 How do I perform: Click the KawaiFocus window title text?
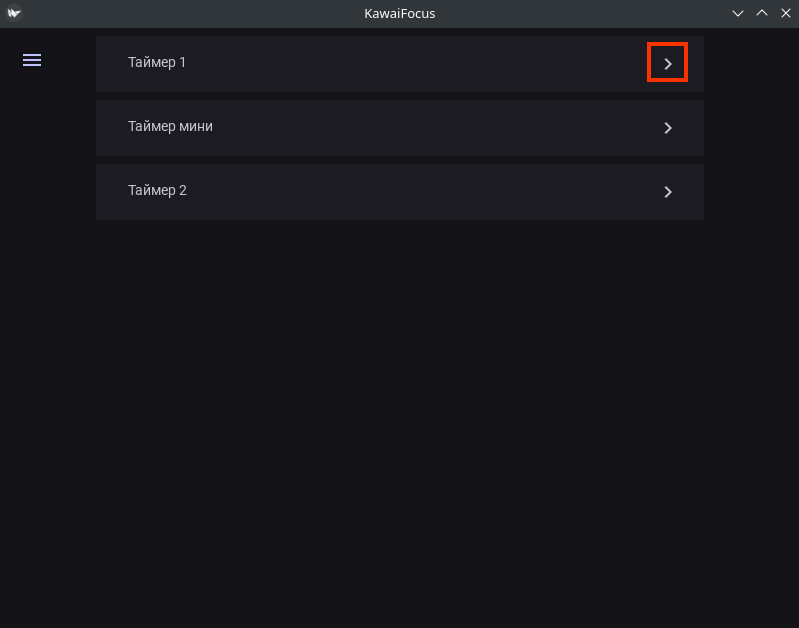pyautogui.click(x=400, y=13)
